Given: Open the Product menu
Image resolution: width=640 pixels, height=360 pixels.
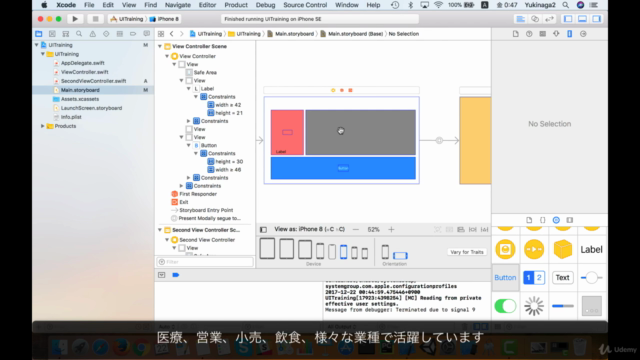Looking at the screenshot, I should coord(236,5).
